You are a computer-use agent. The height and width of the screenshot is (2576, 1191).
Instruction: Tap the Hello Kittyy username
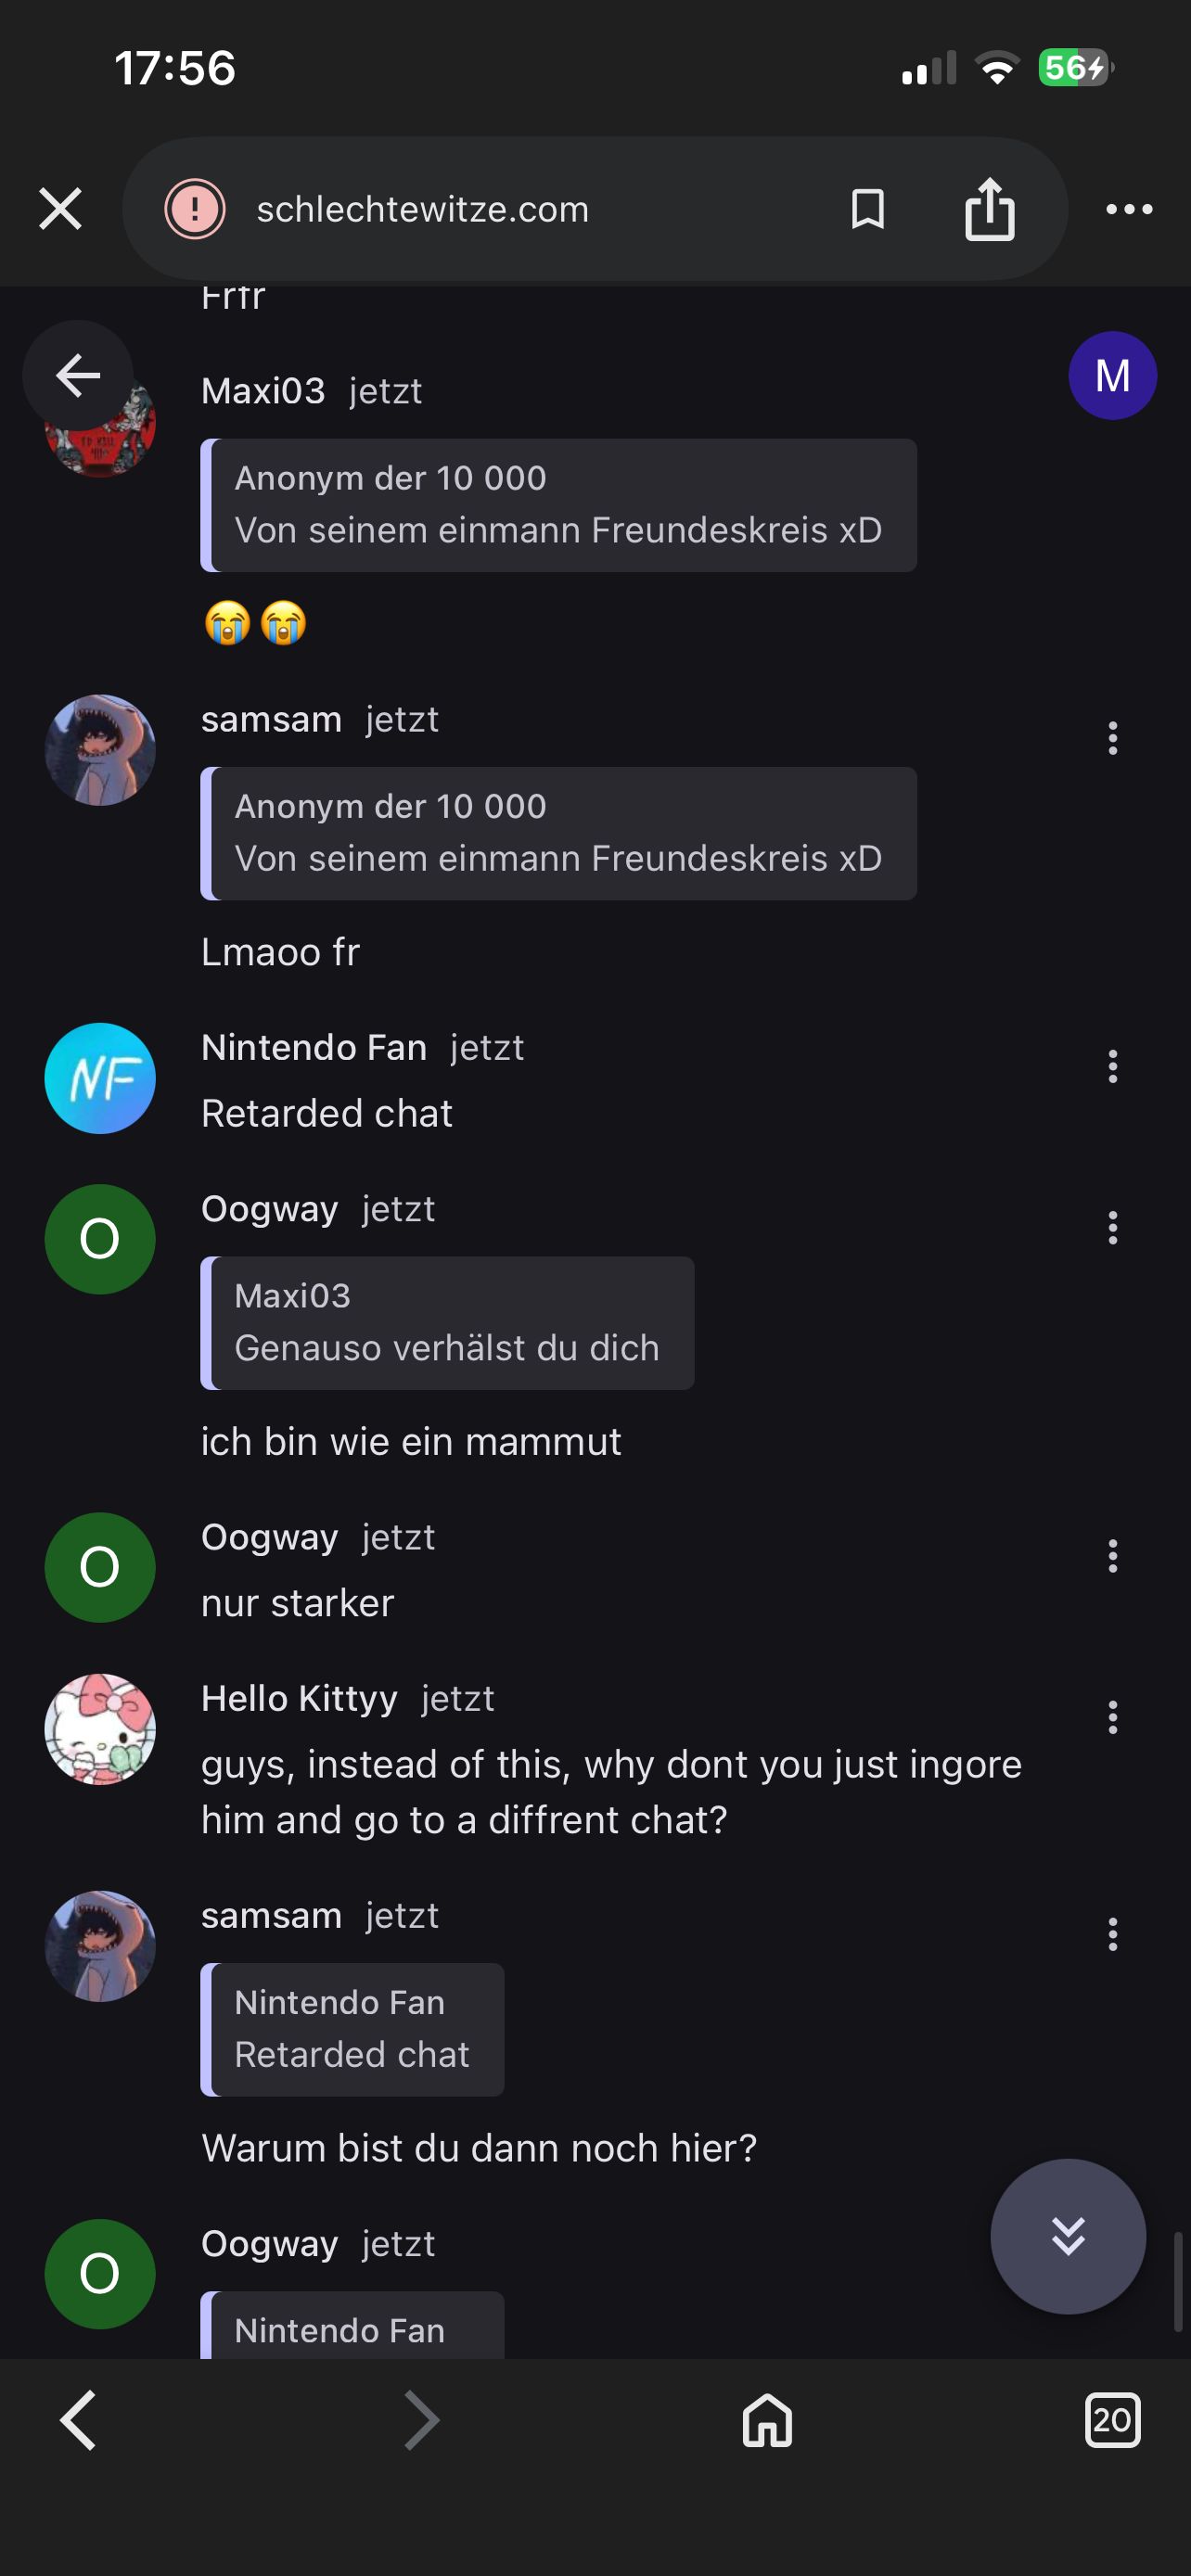click(x=299, y=1699)
